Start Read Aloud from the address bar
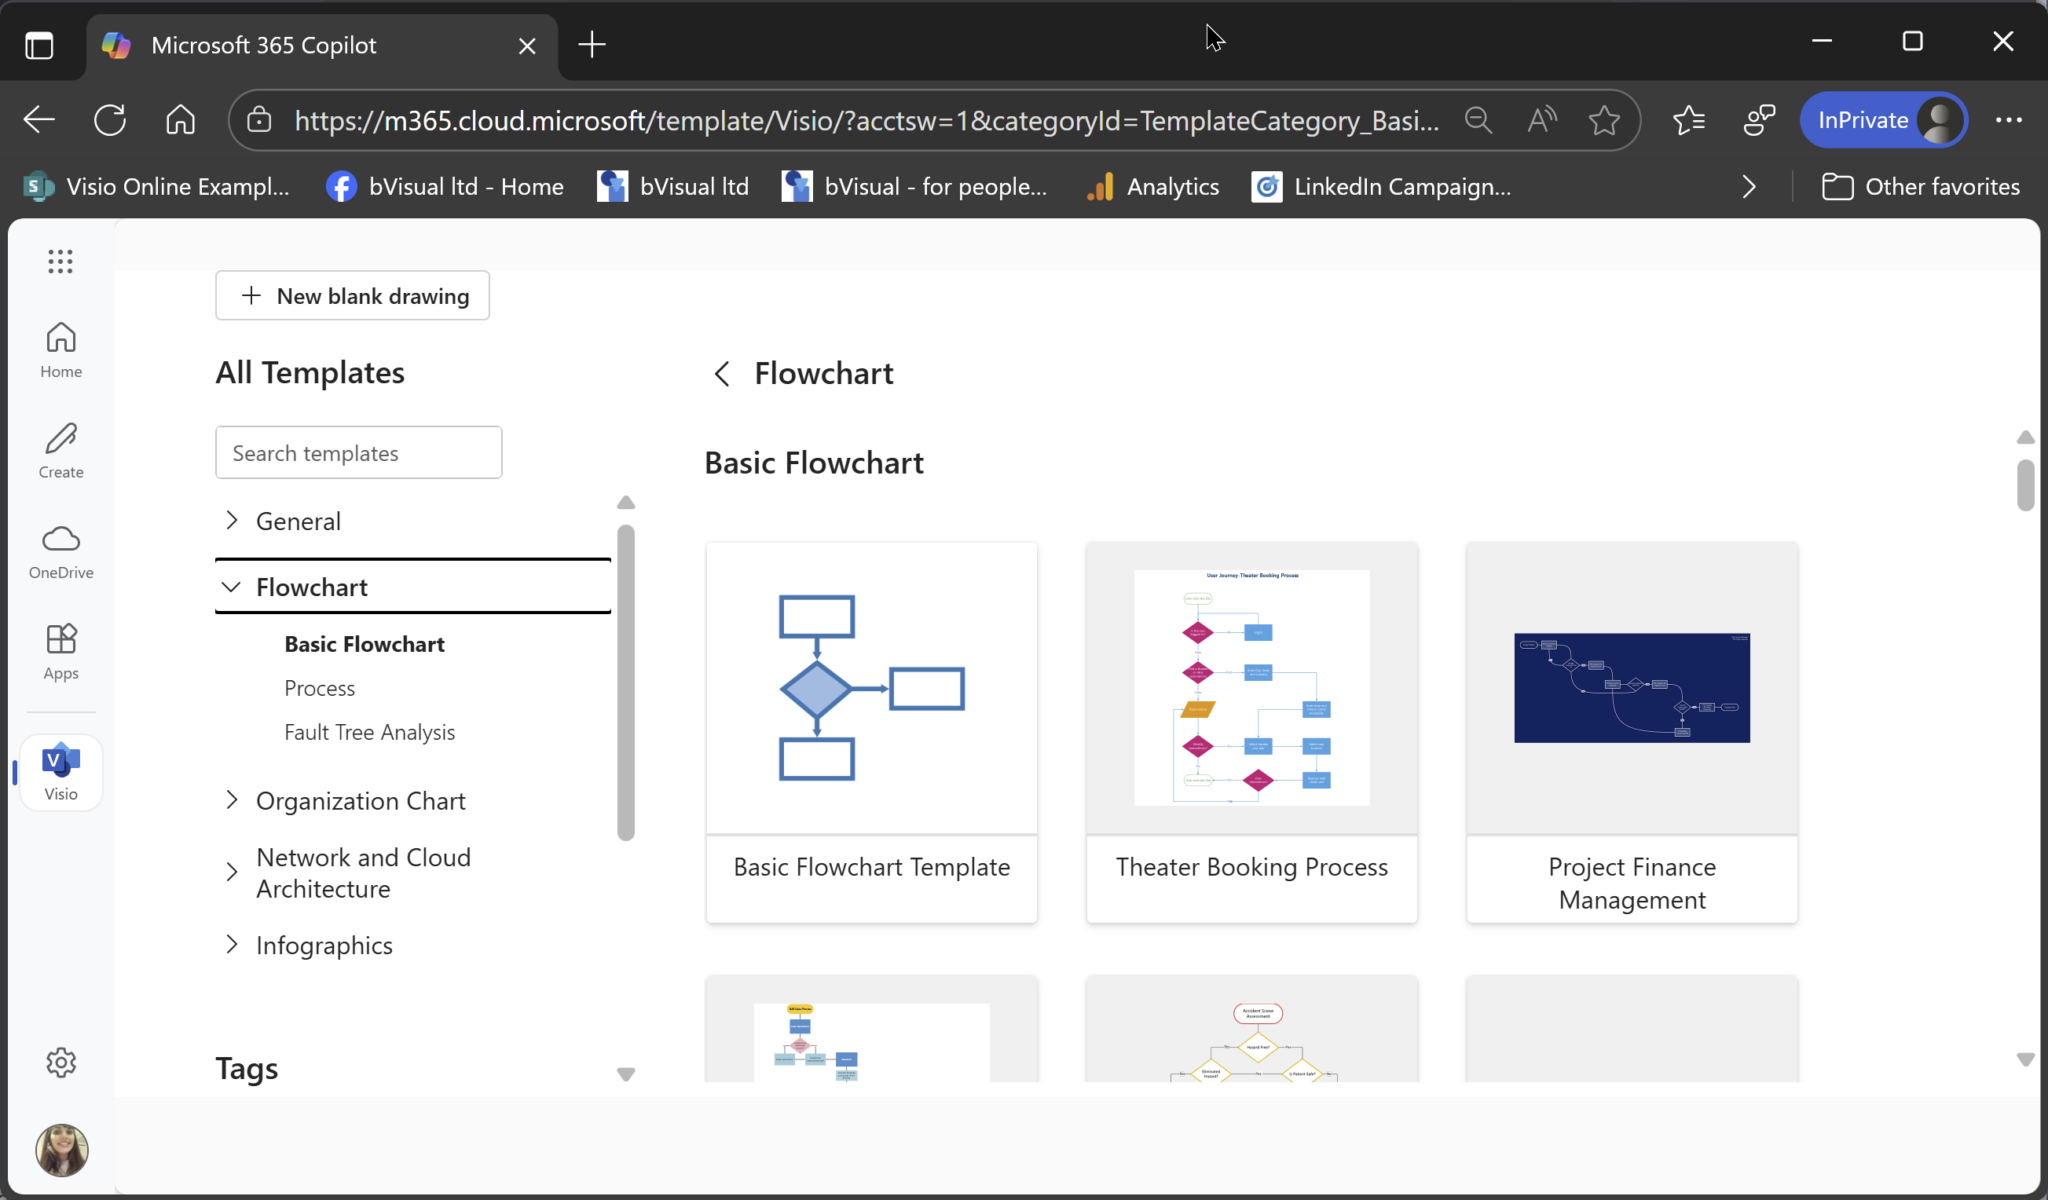 (1539, 120)
